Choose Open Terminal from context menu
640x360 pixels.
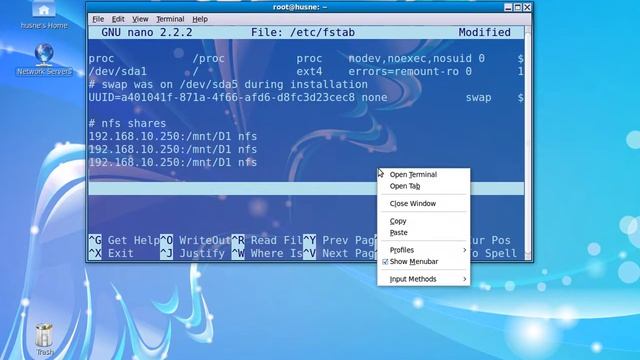point(423,174)
